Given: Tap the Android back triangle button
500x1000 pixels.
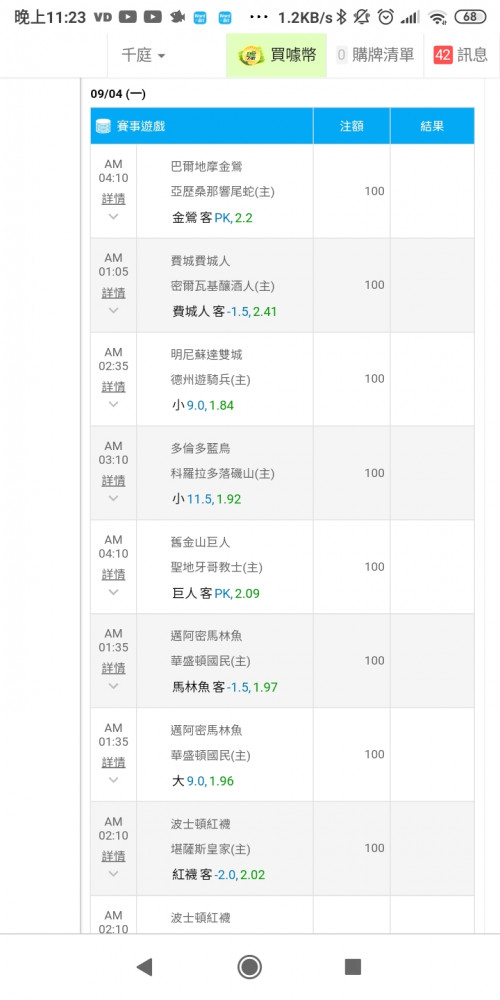Looking at the screenshot, I should pos(145,967).
